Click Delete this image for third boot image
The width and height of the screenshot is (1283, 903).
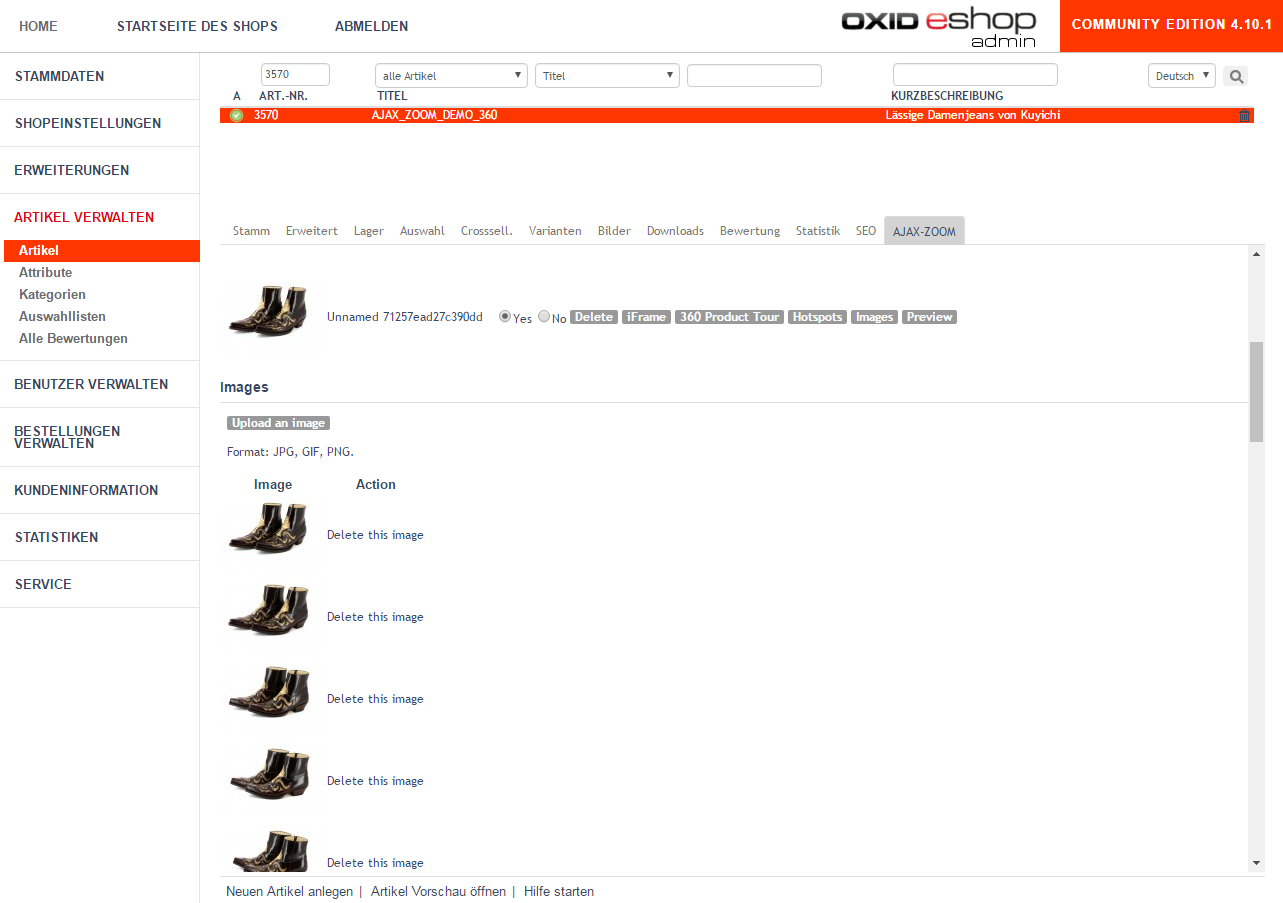click(x=375, y=699)
